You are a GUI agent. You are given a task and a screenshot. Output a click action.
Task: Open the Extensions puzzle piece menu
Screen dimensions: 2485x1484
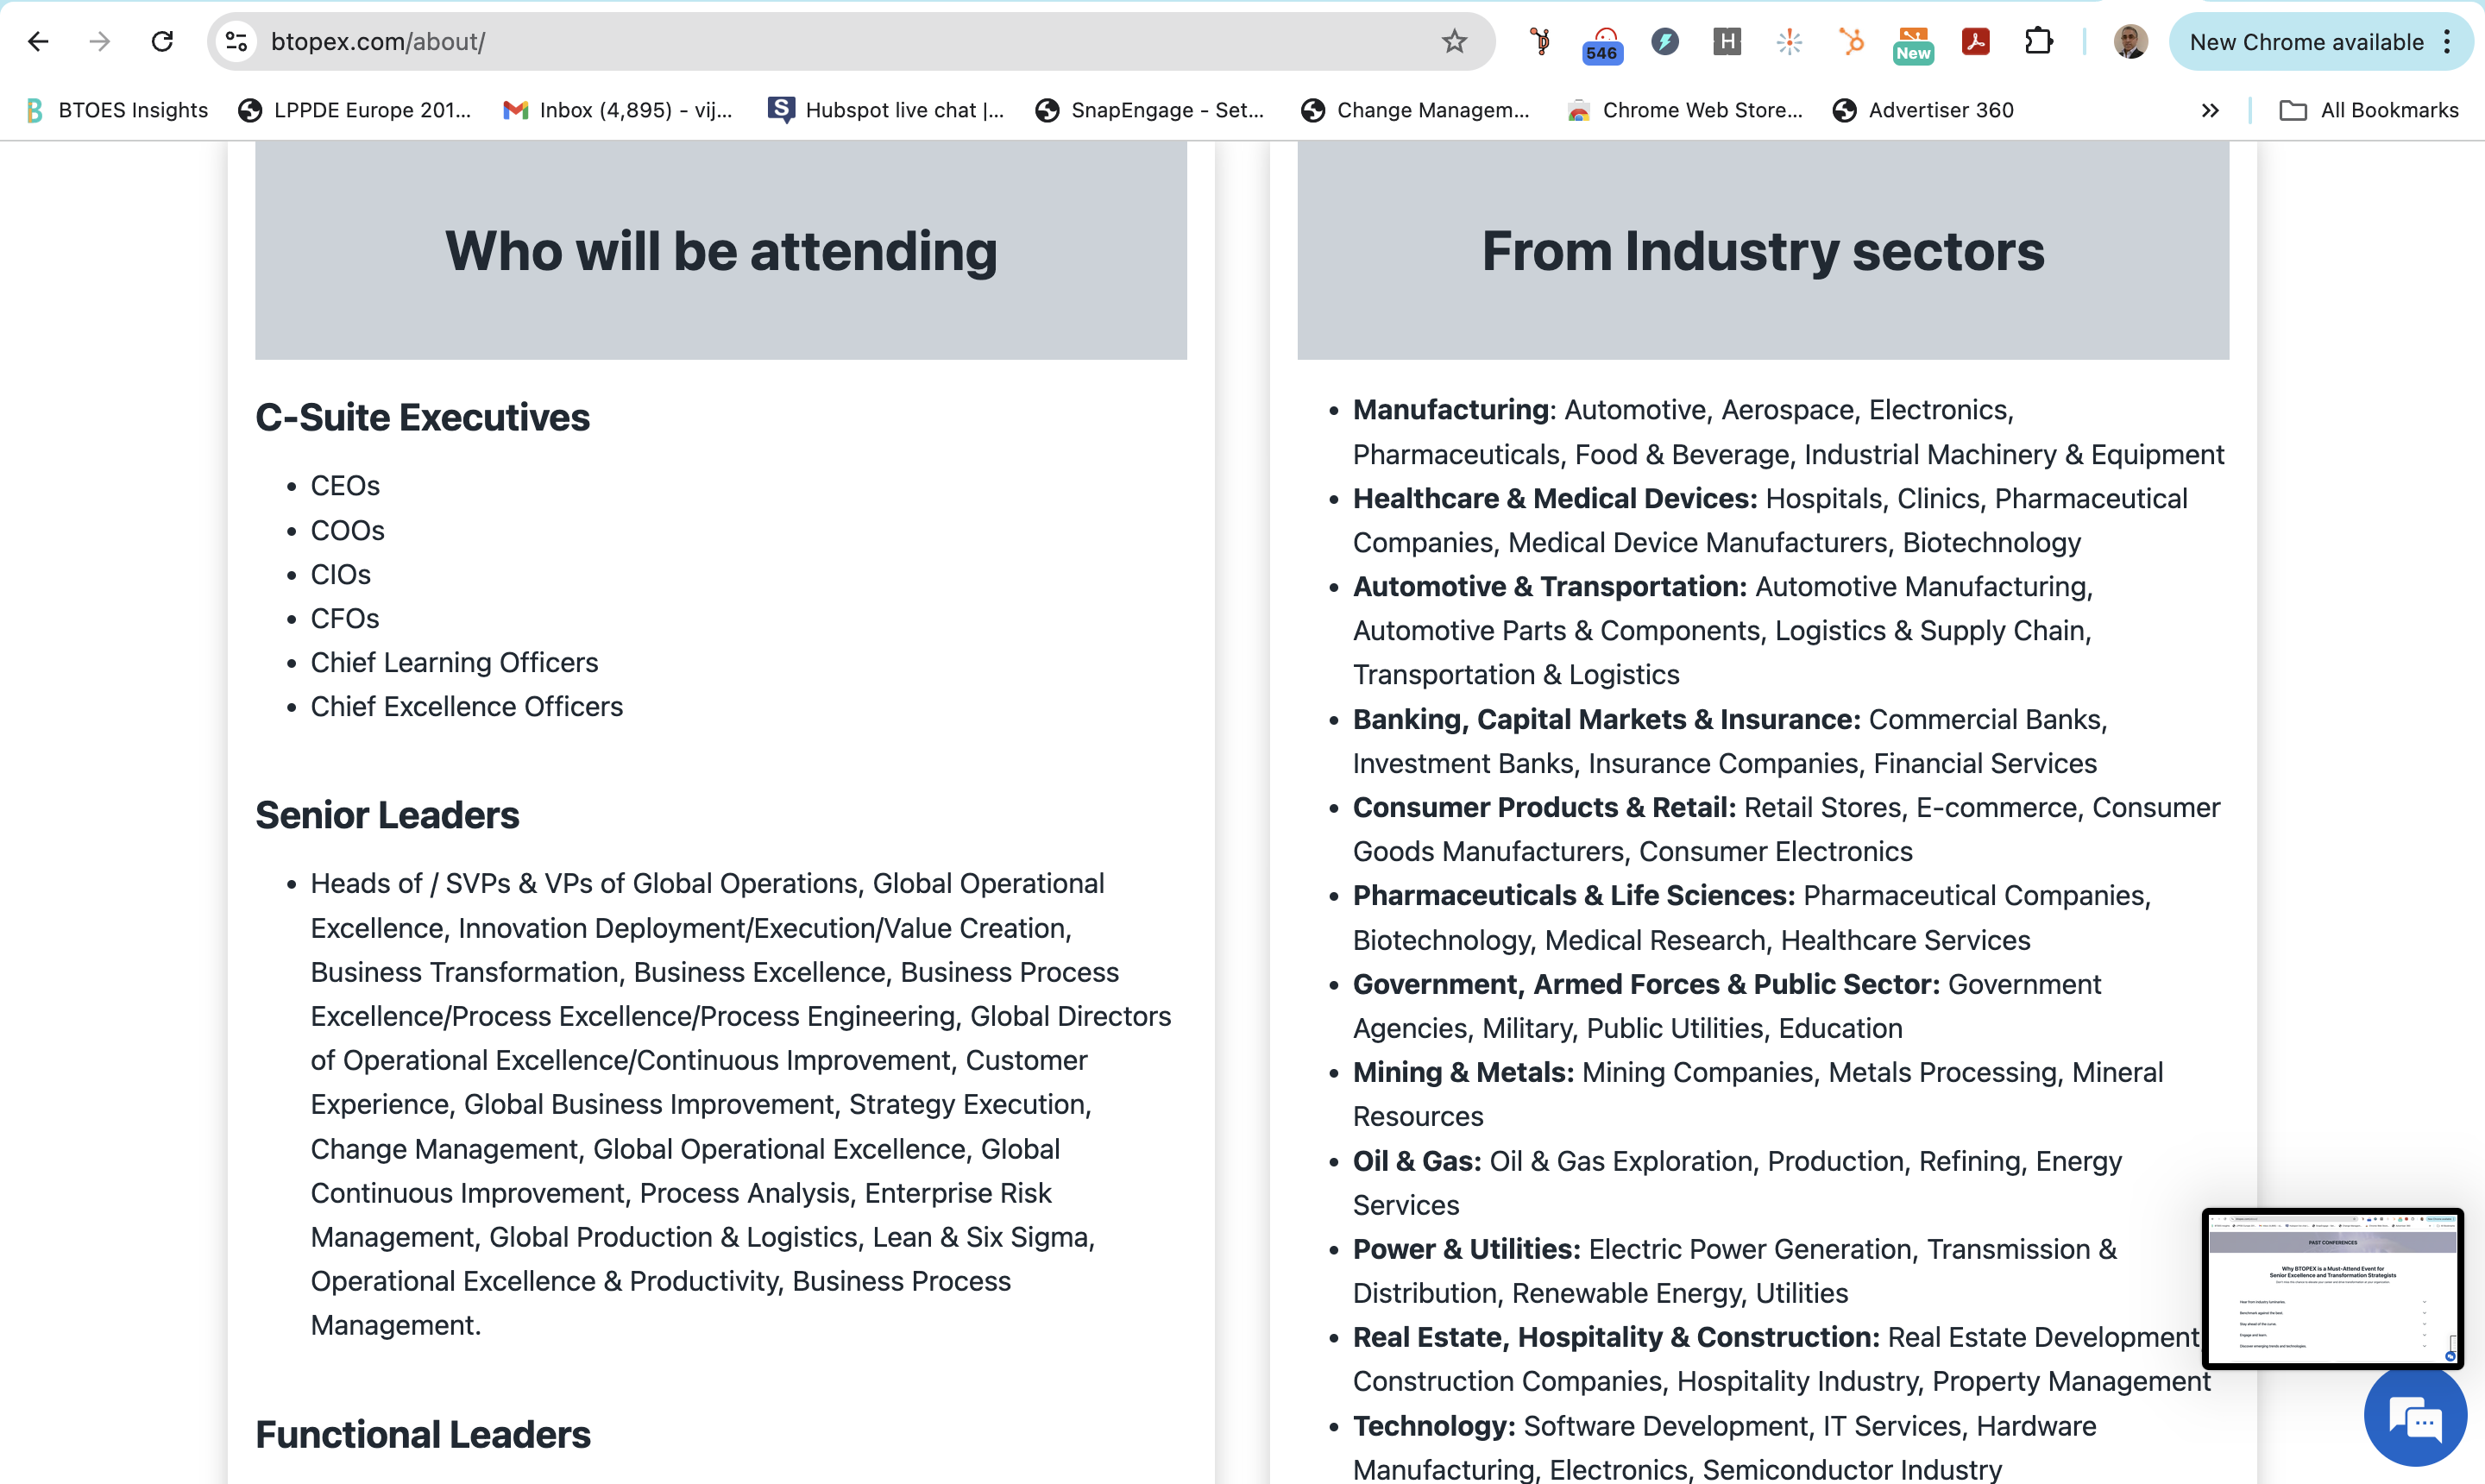click(x=2038, y=42)
